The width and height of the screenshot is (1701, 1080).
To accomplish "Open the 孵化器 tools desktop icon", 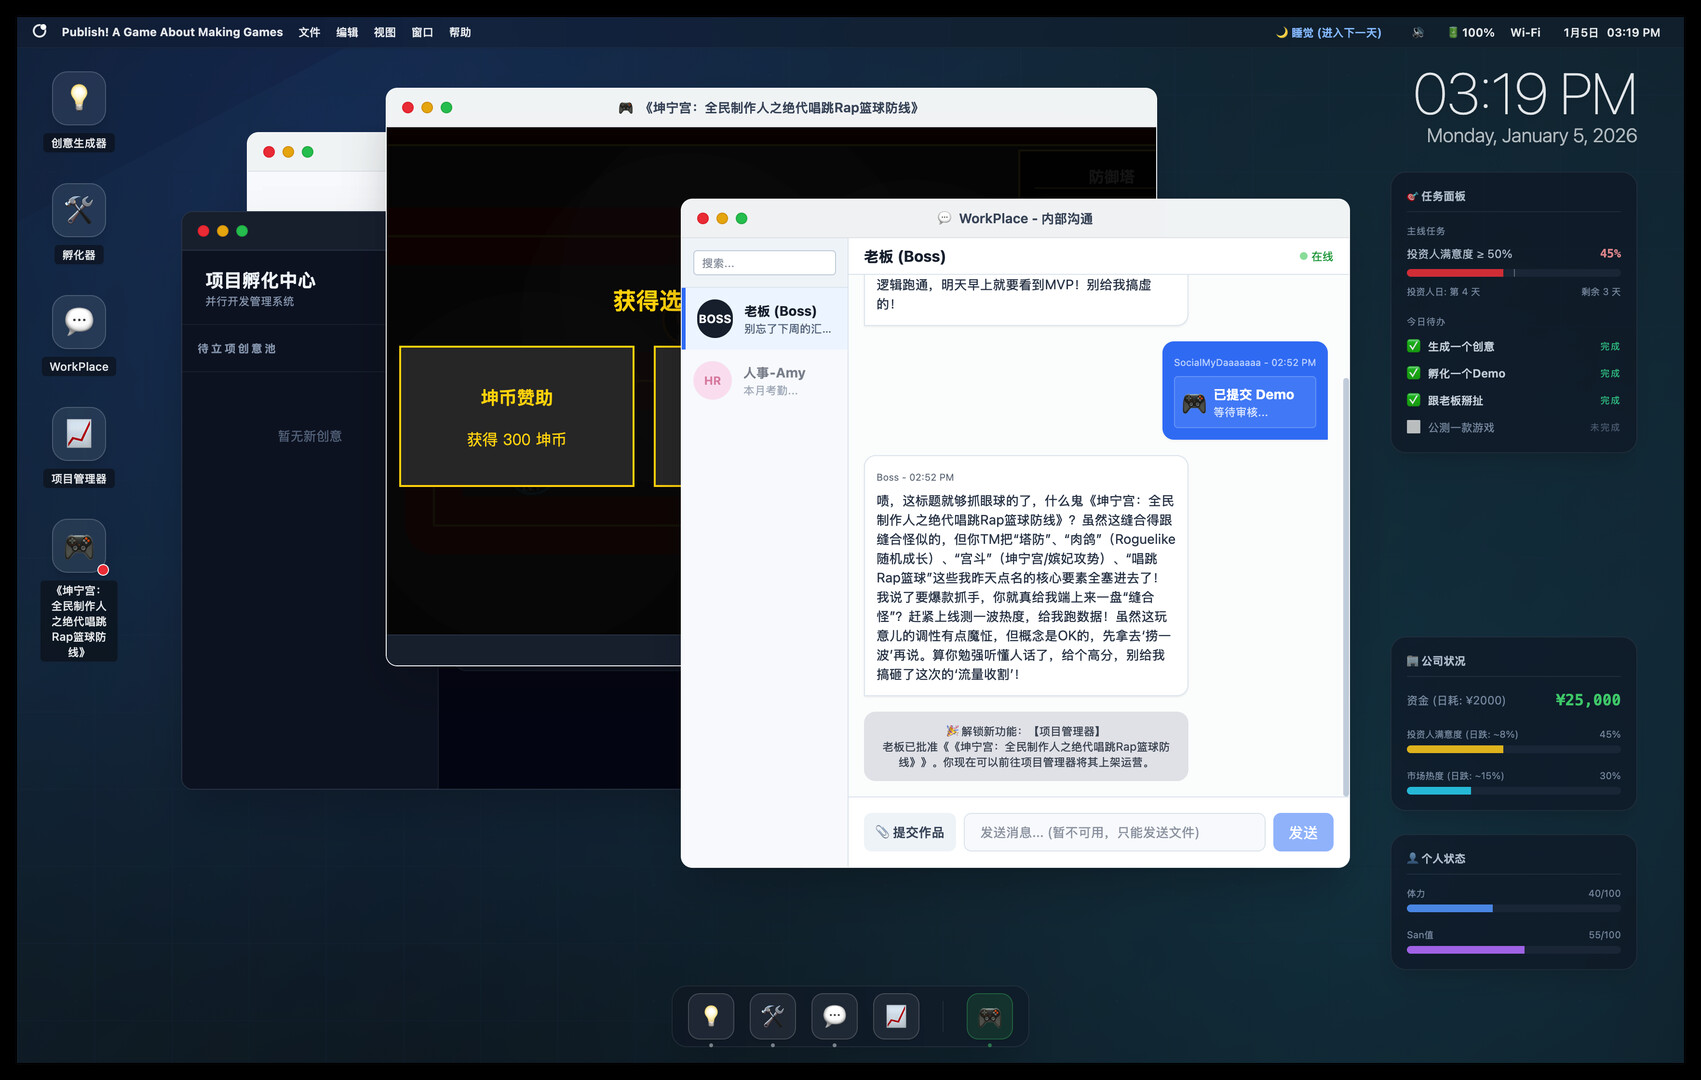I will [79, 211].
